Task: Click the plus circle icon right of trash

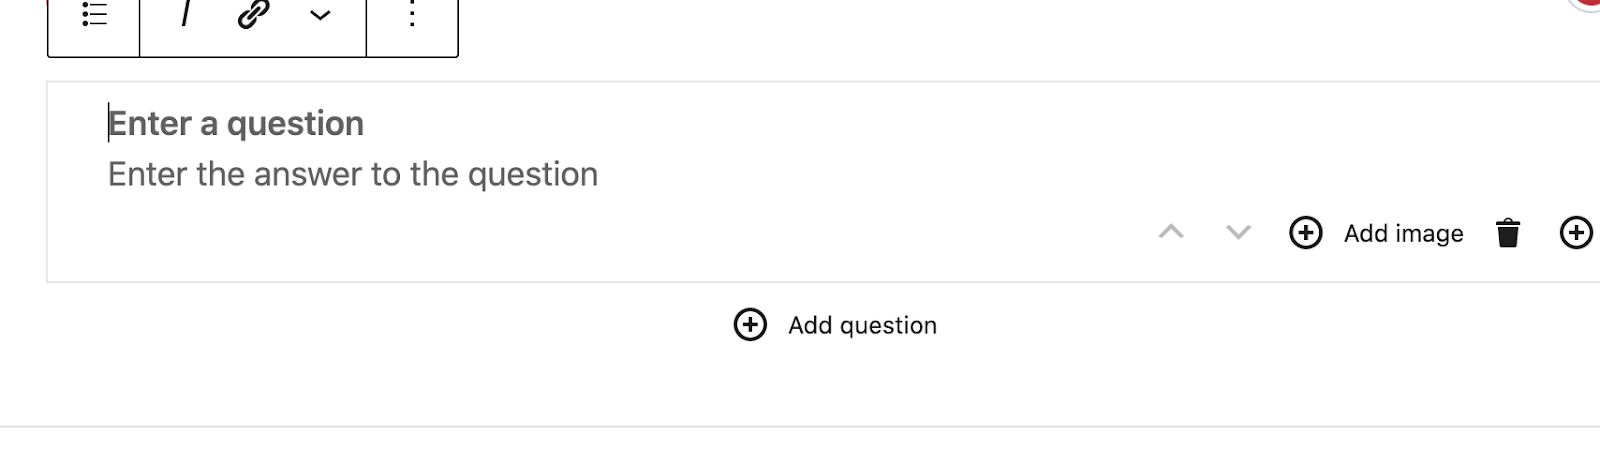Action: tap(1576, 233)
